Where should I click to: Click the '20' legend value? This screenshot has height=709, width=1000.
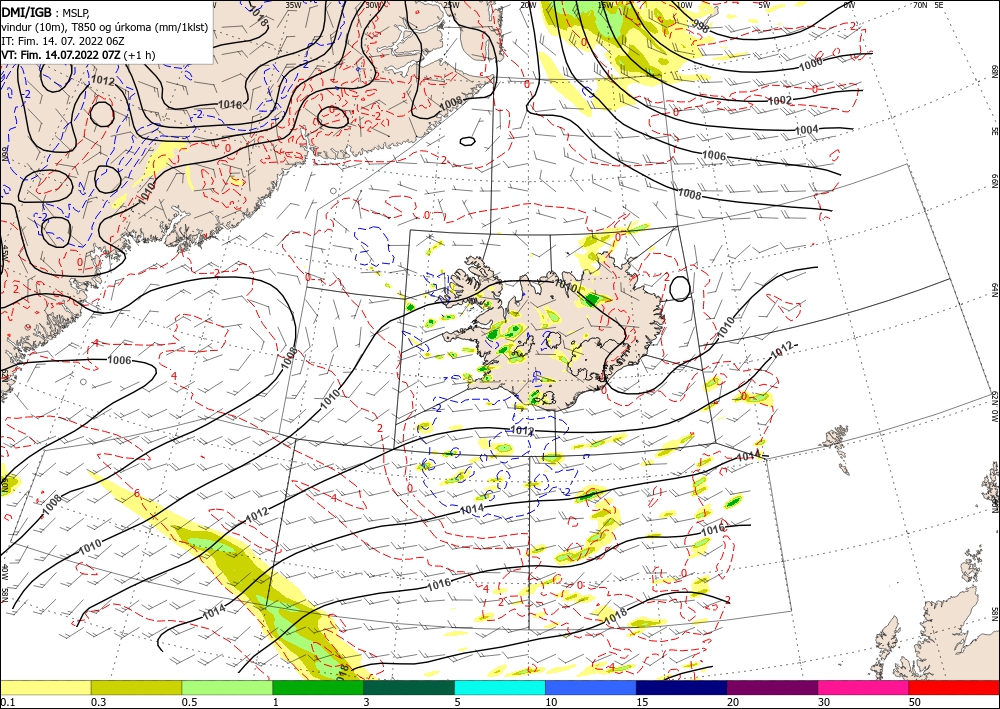point(733,702)
